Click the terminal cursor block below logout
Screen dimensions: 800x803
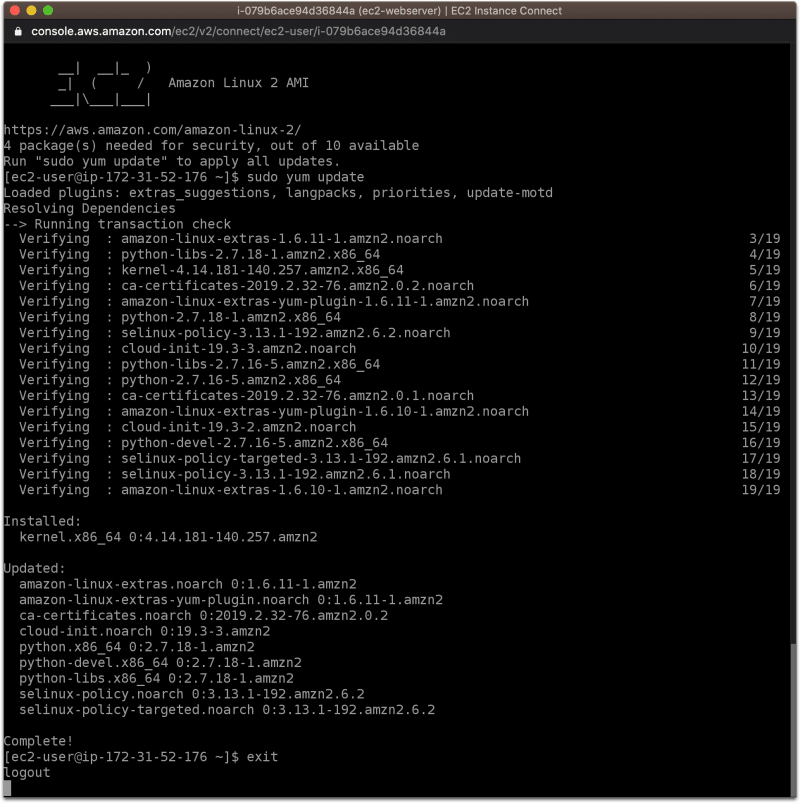click(x=7, y=788)
